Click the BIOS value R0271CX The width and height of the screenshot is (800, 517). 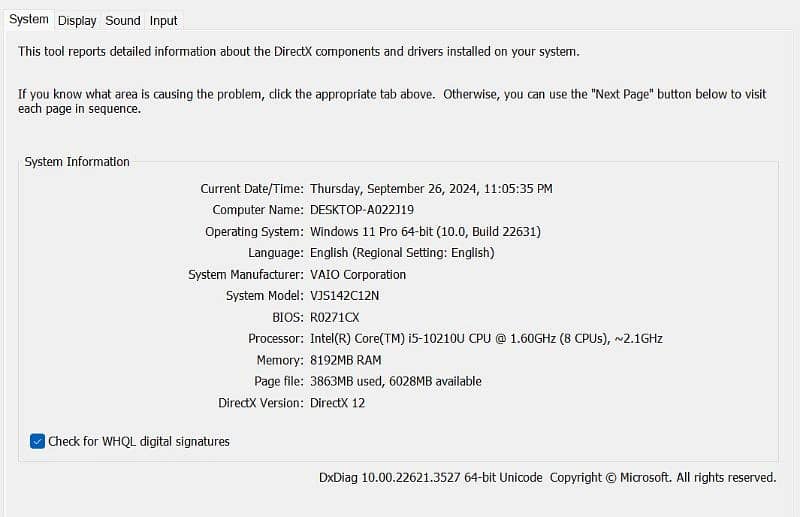tap(334, 317)
